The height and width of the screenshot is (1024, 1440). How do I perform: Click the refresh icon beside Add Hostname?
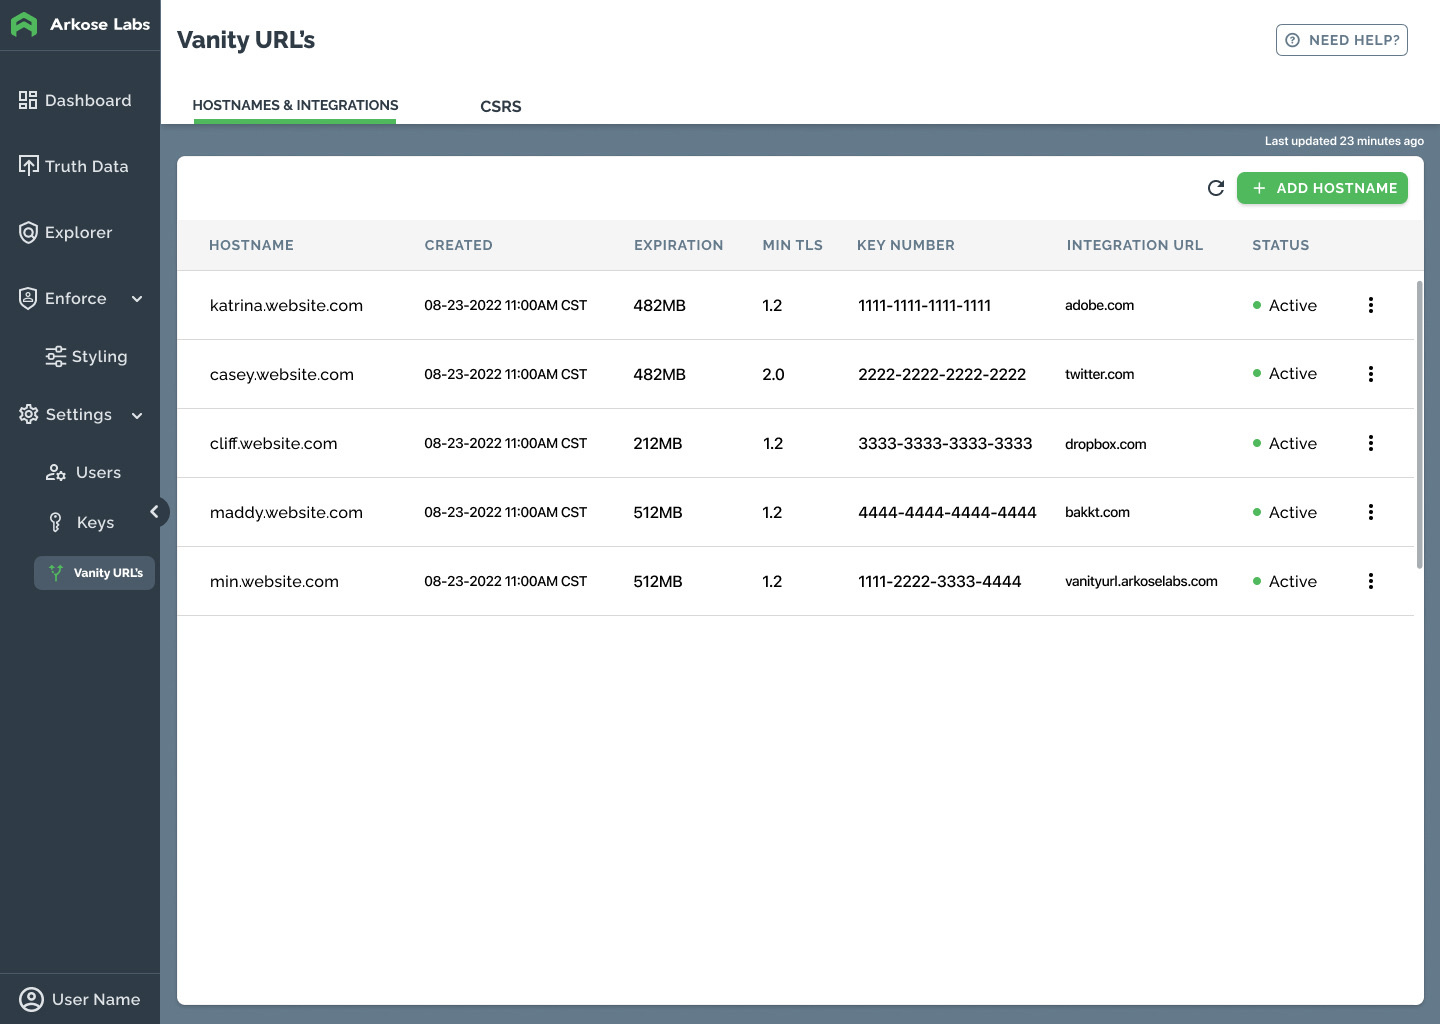tap(1216, 188)
